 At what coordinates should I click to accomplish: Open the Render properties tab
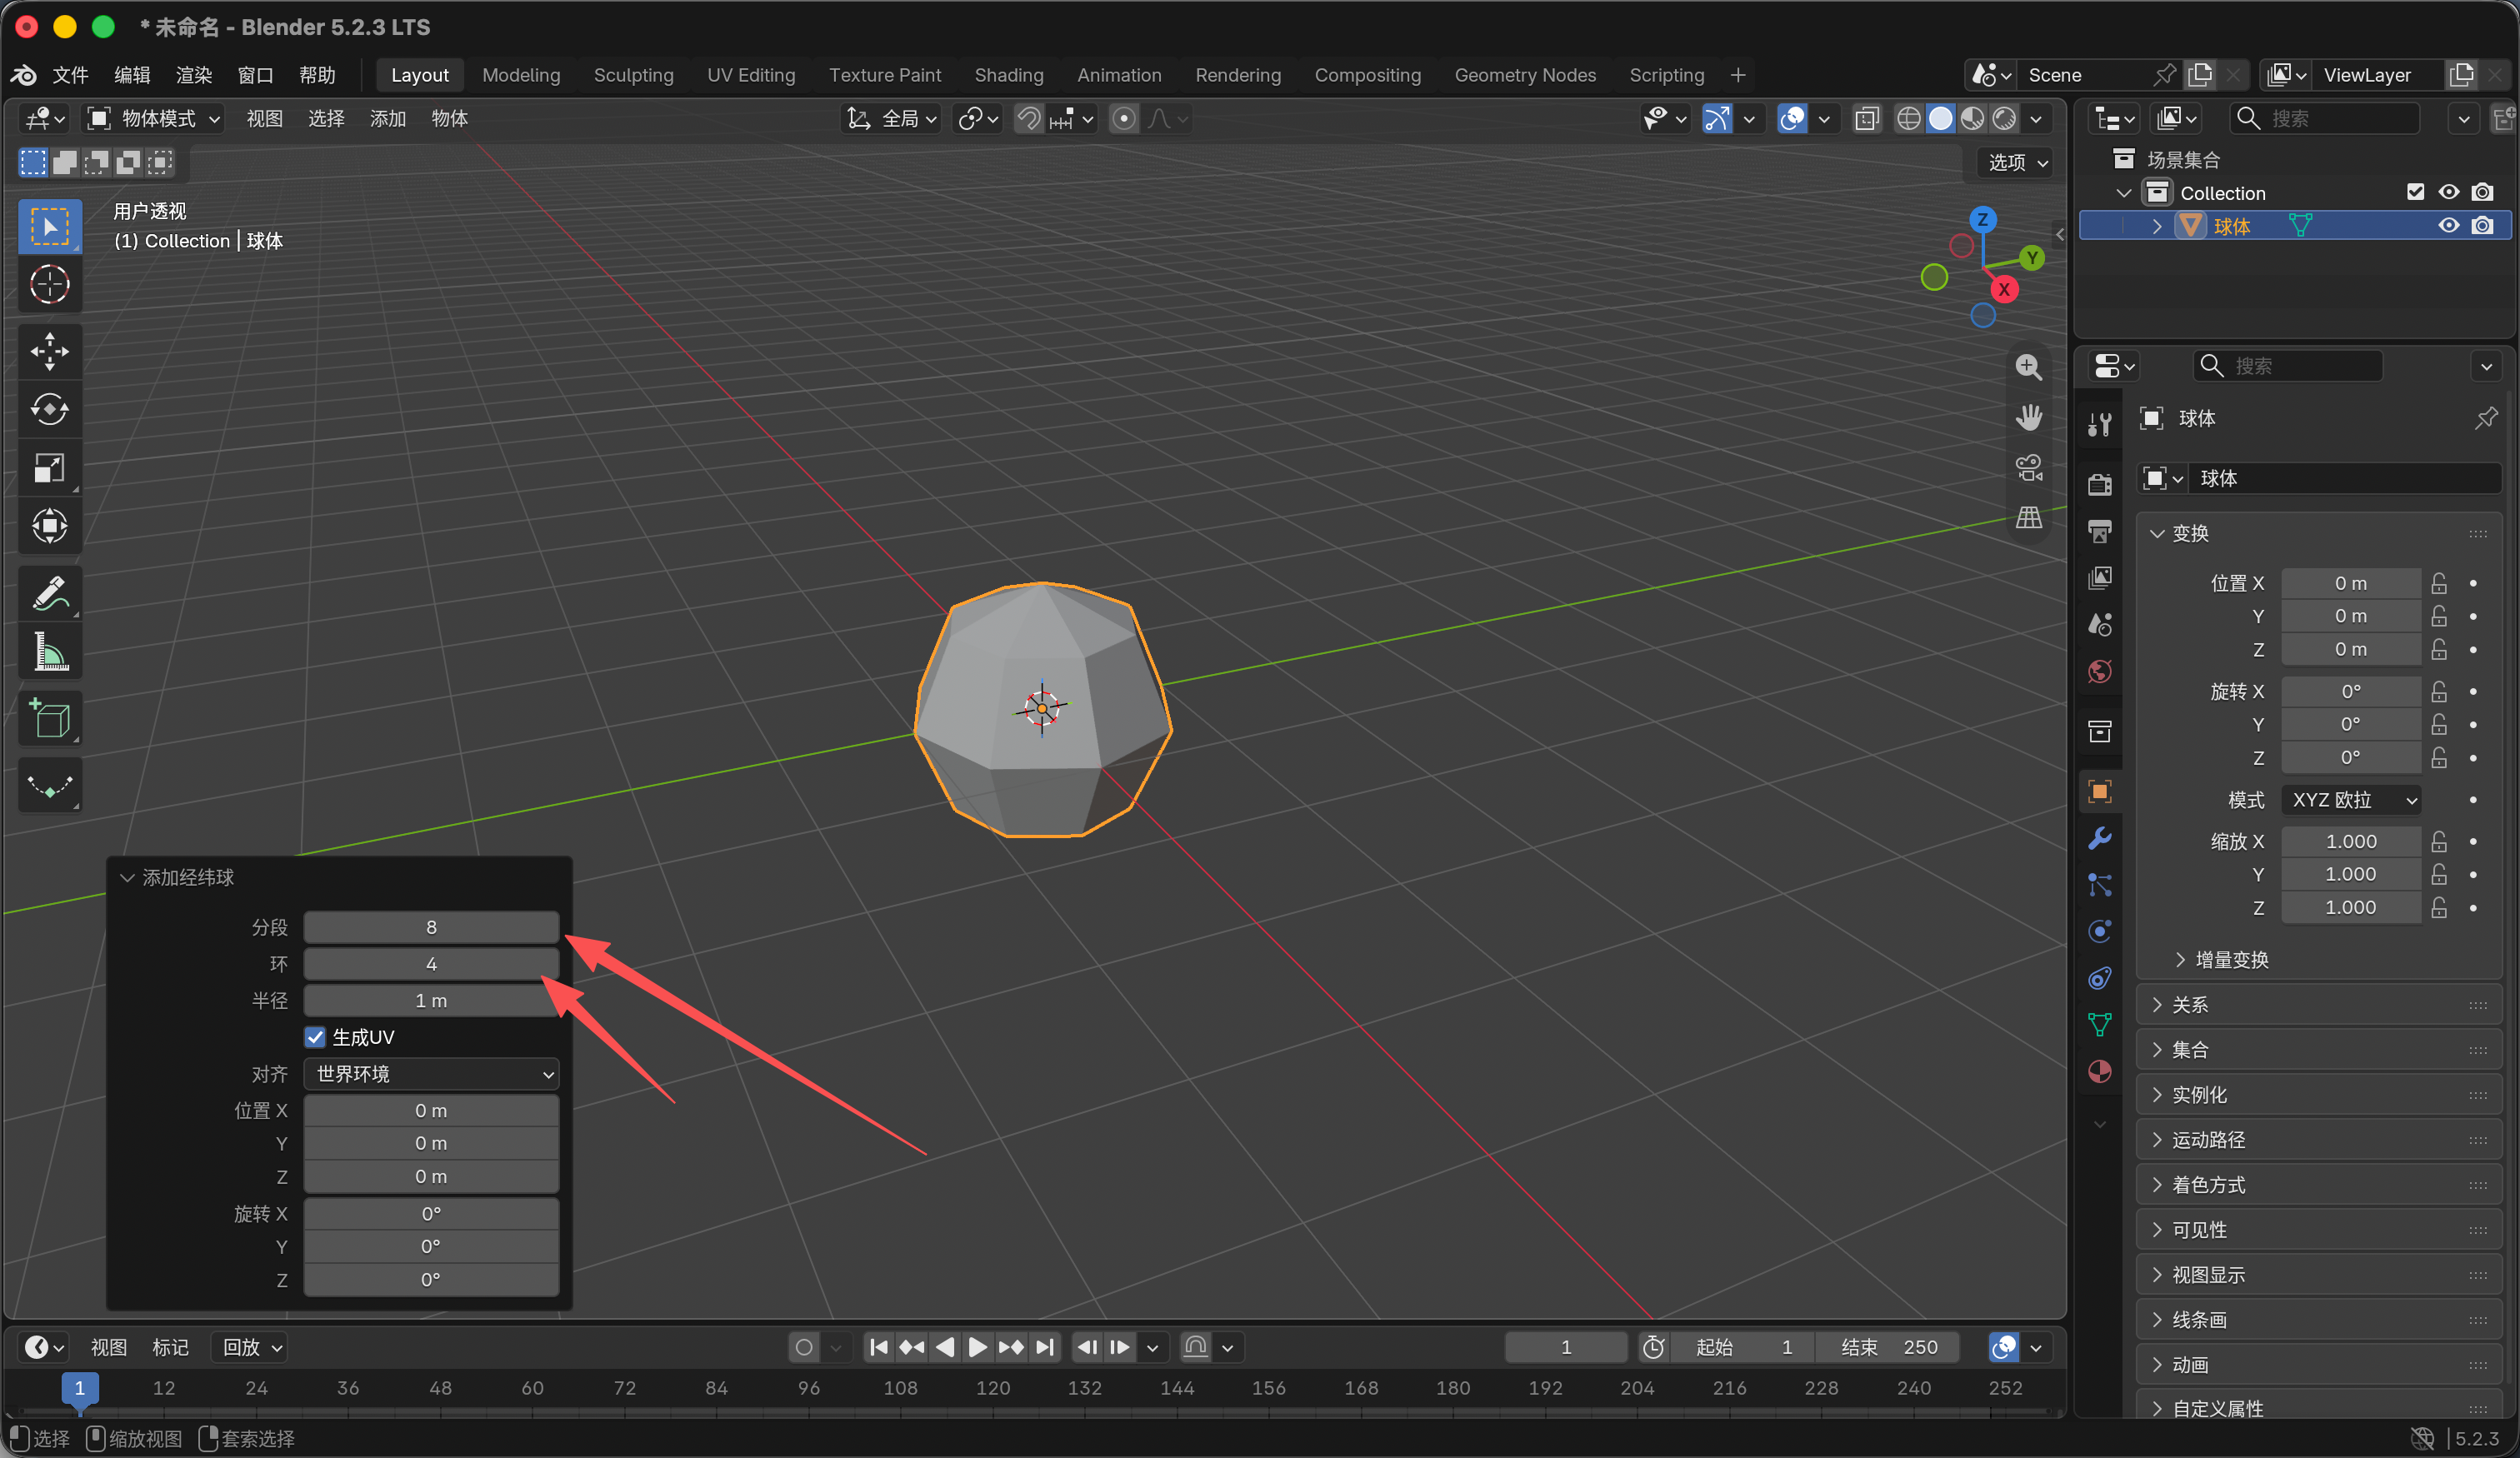click(2099, 485)
